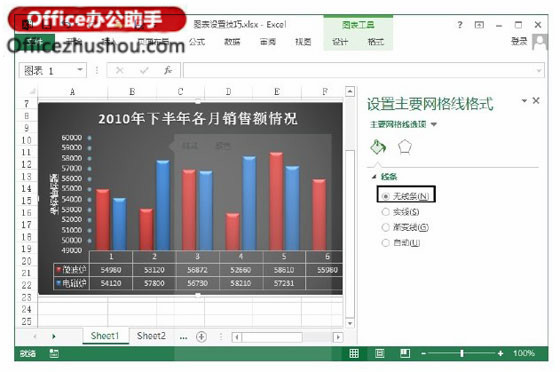Select row 24 header

(x=27, y=309)
